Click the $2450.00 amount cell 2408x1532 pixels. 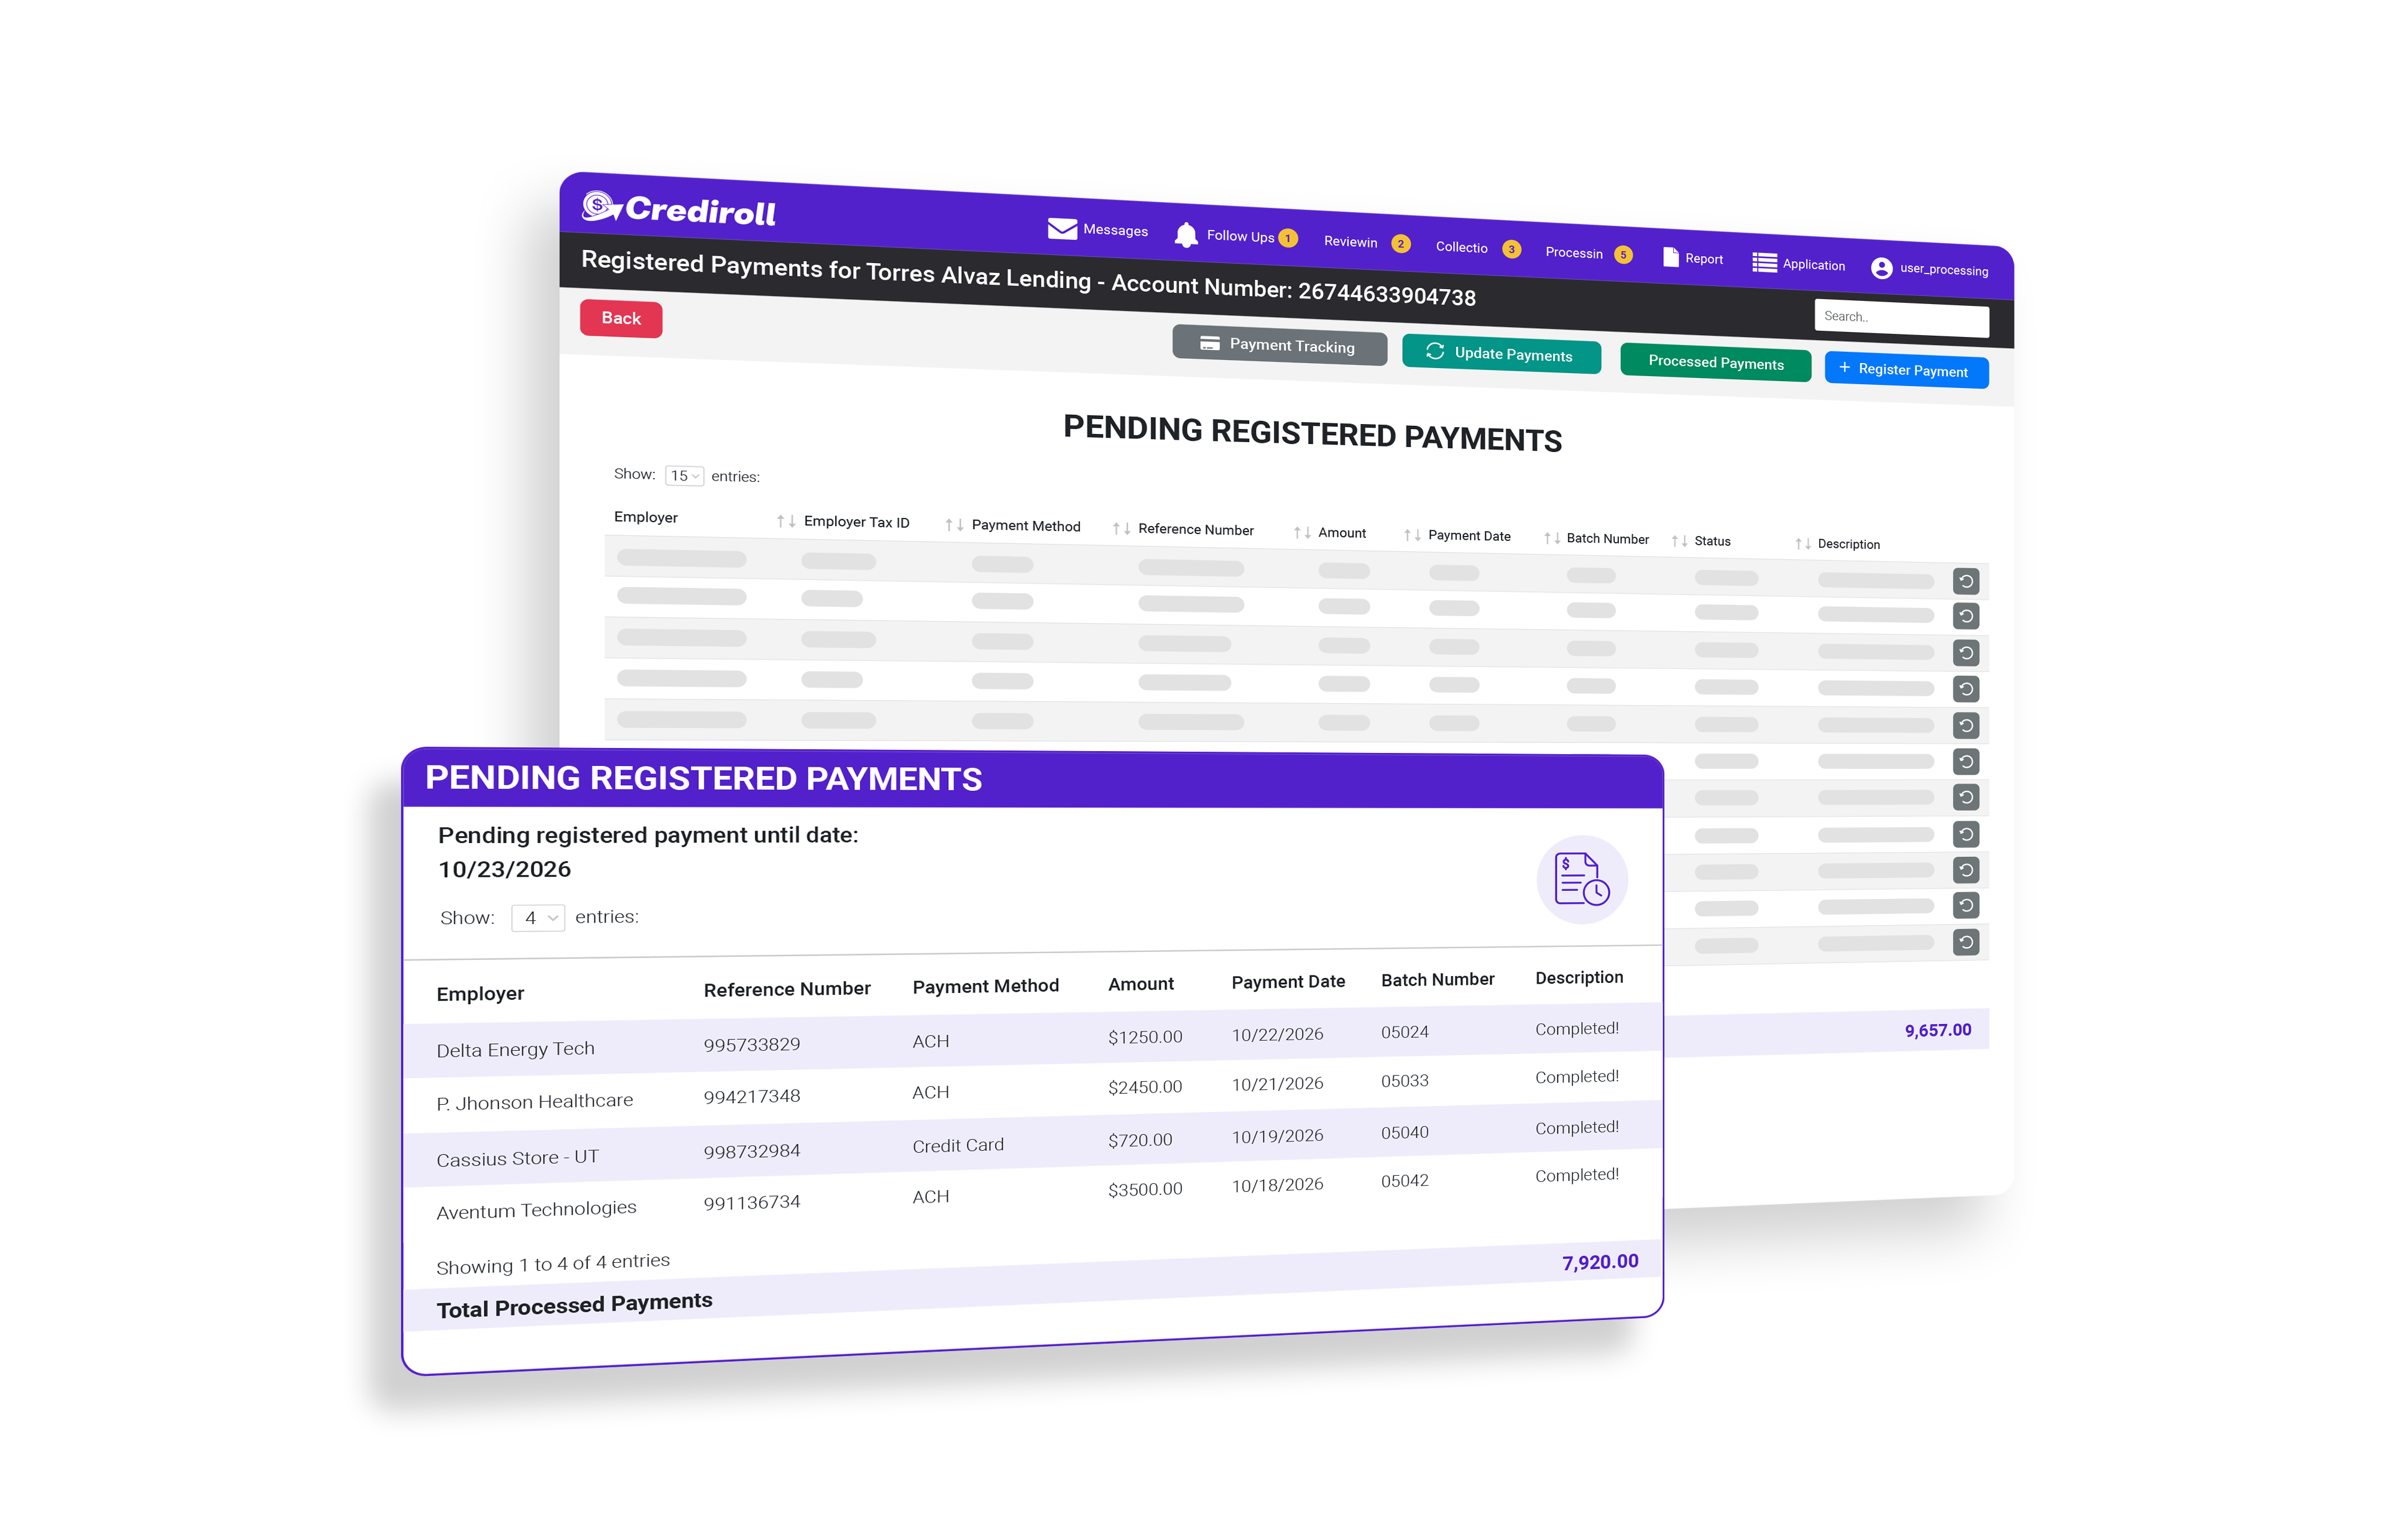pyautogui.click(x=1145, y=1087)
